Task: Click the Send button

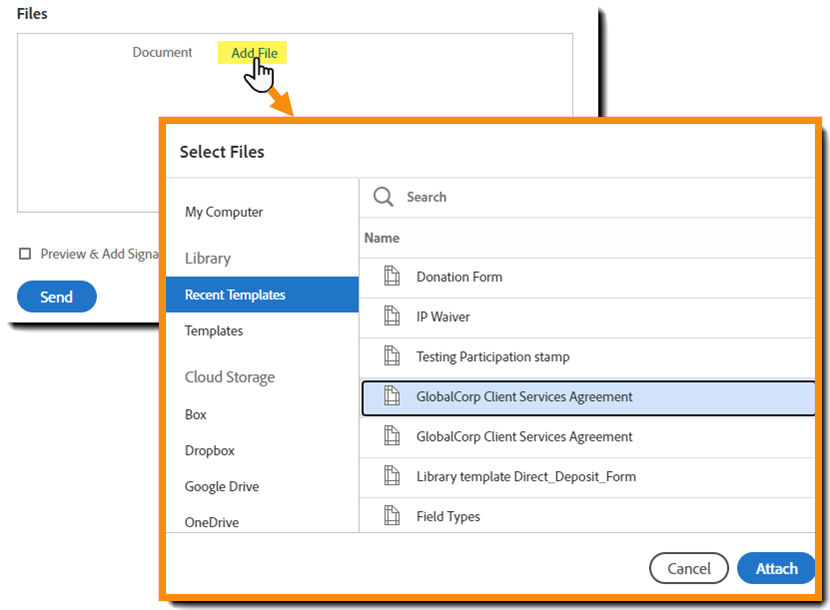Action: (56, 296)
